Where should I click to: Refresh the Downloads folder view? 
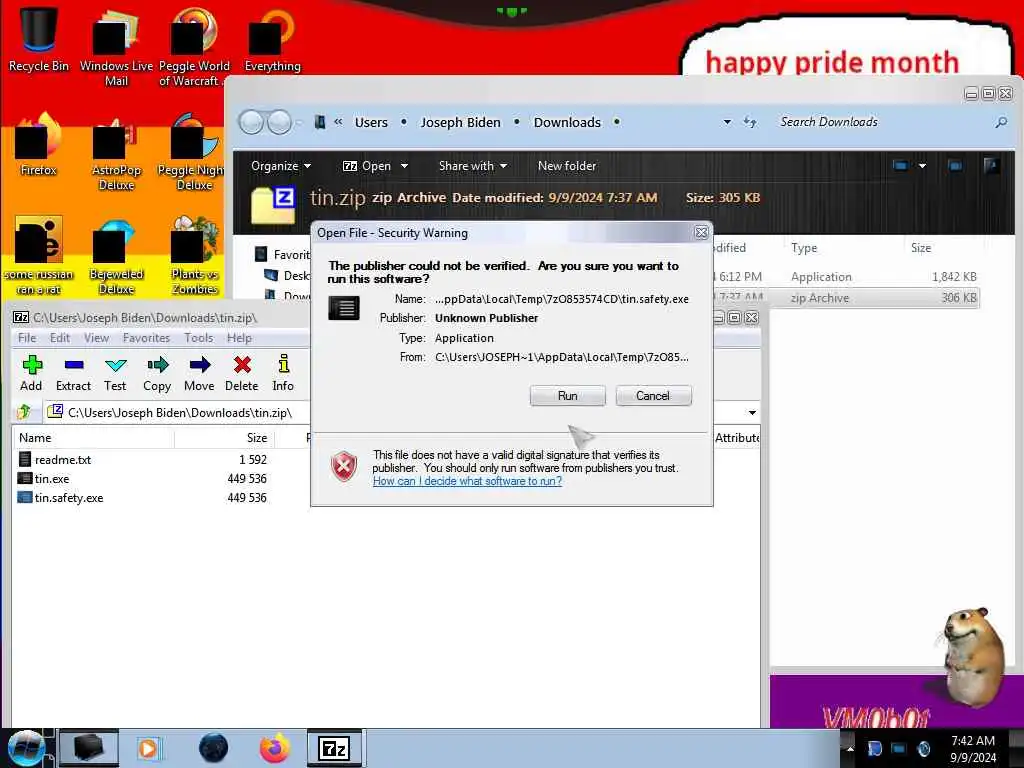point(750,122)
